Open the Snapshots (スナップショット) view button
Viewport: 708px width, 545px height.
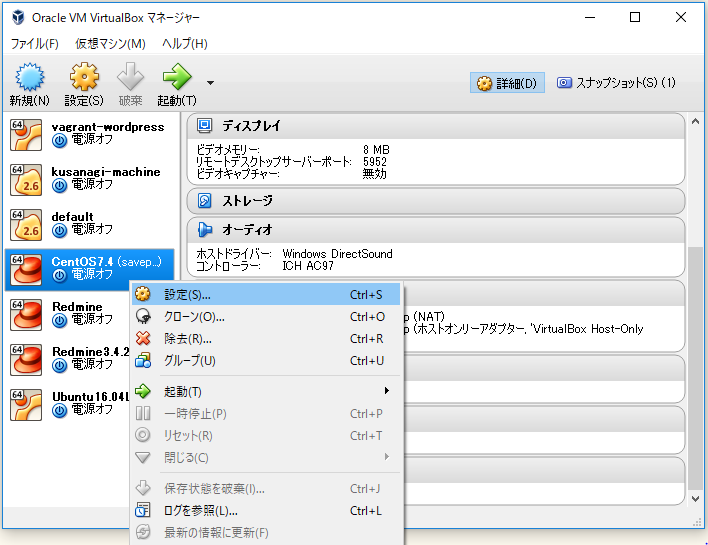pyautogui.click(x=616, y=83)
